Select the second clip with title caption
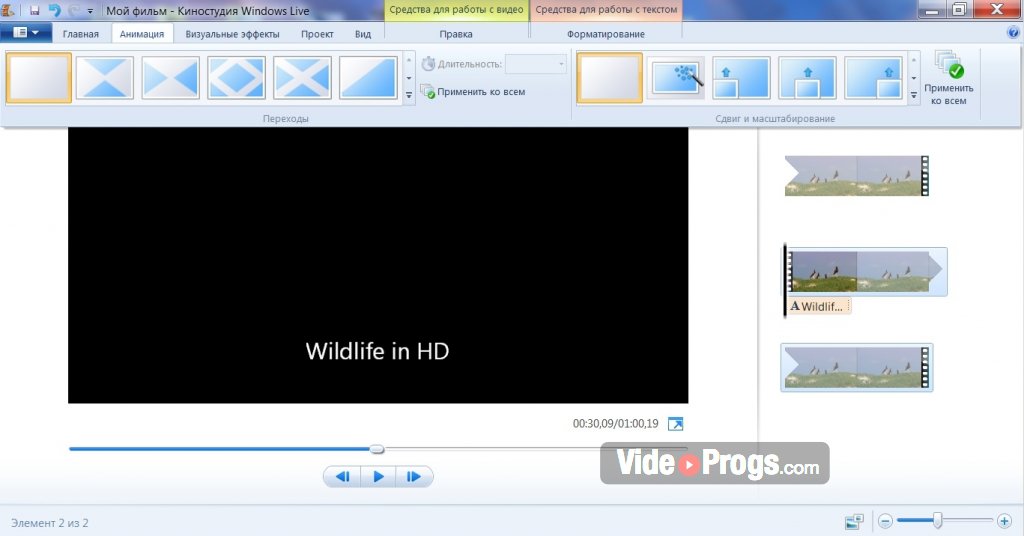This screenshot has height=536, width=1024. point(867,271)
